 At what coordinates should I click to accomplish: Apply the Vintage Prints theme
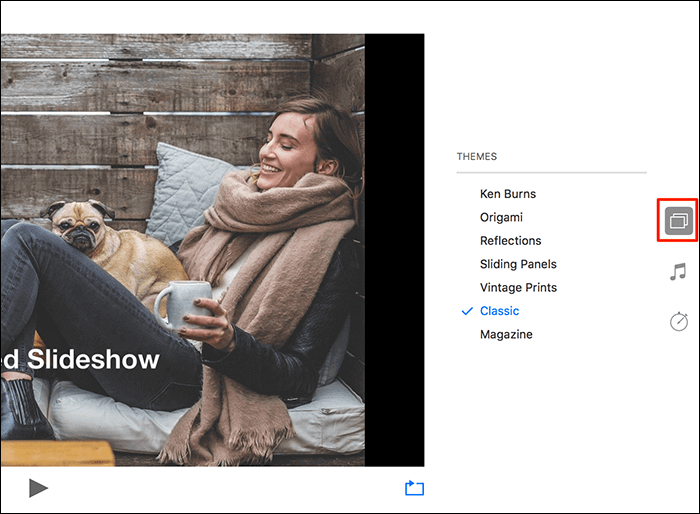coord(518,288)
